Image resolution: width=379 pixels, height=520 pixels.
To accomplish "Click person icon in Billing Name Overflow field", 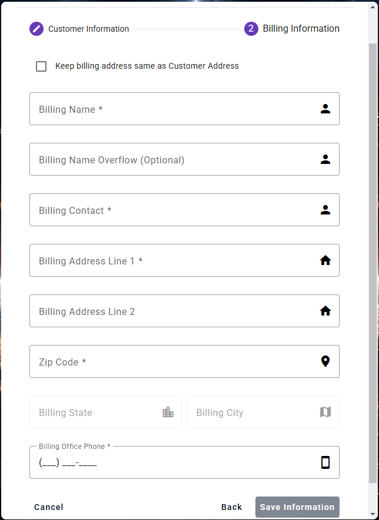I will point(325,159).
